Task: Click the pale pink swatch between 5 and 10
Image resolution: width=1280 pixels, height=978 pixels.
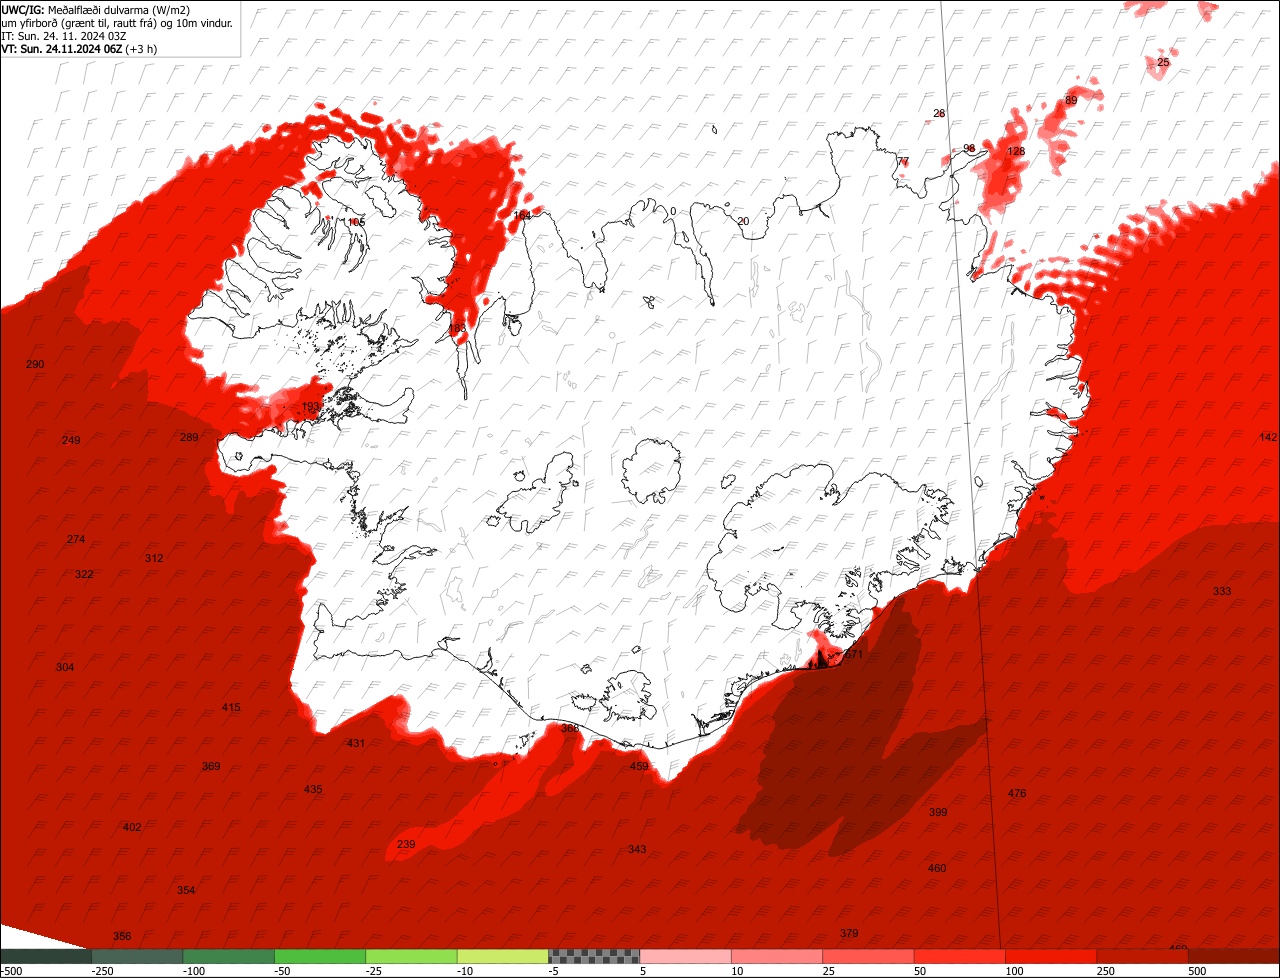Action: click(x=685, y=955)
